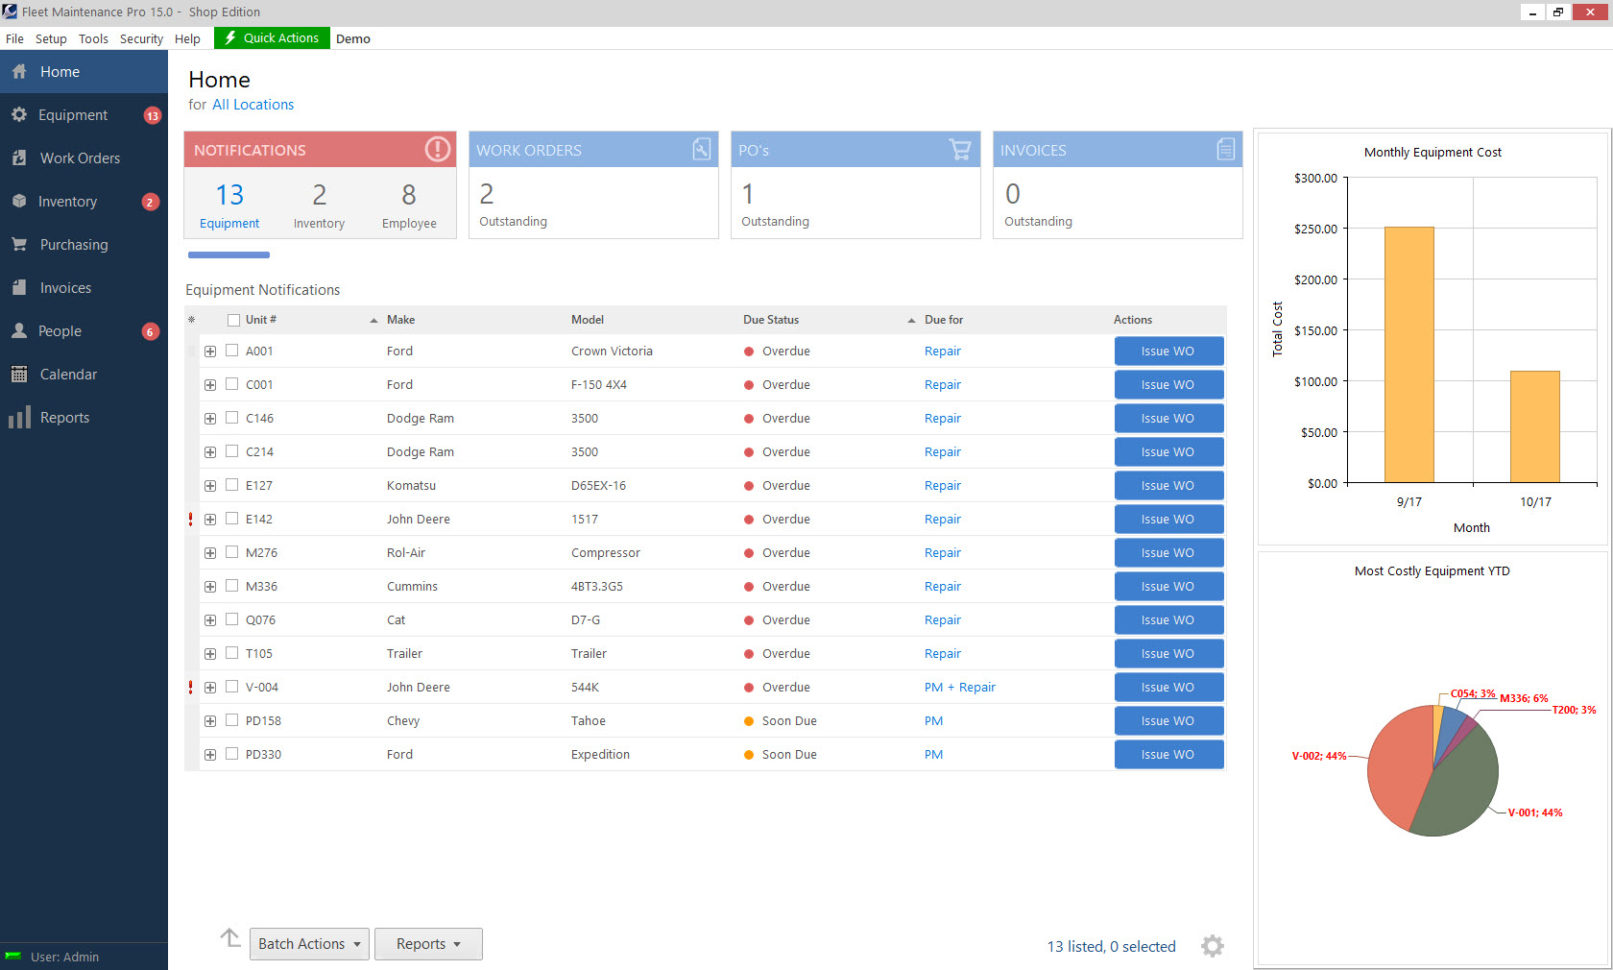Check the checkbox for unit A001
The width and height of the screenshot is (1613, 970).
[x=231, y=351]
